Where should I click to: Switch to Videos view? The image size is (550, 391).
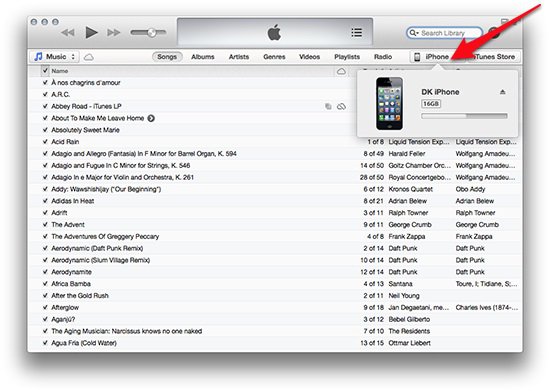(x=309, y=57)
